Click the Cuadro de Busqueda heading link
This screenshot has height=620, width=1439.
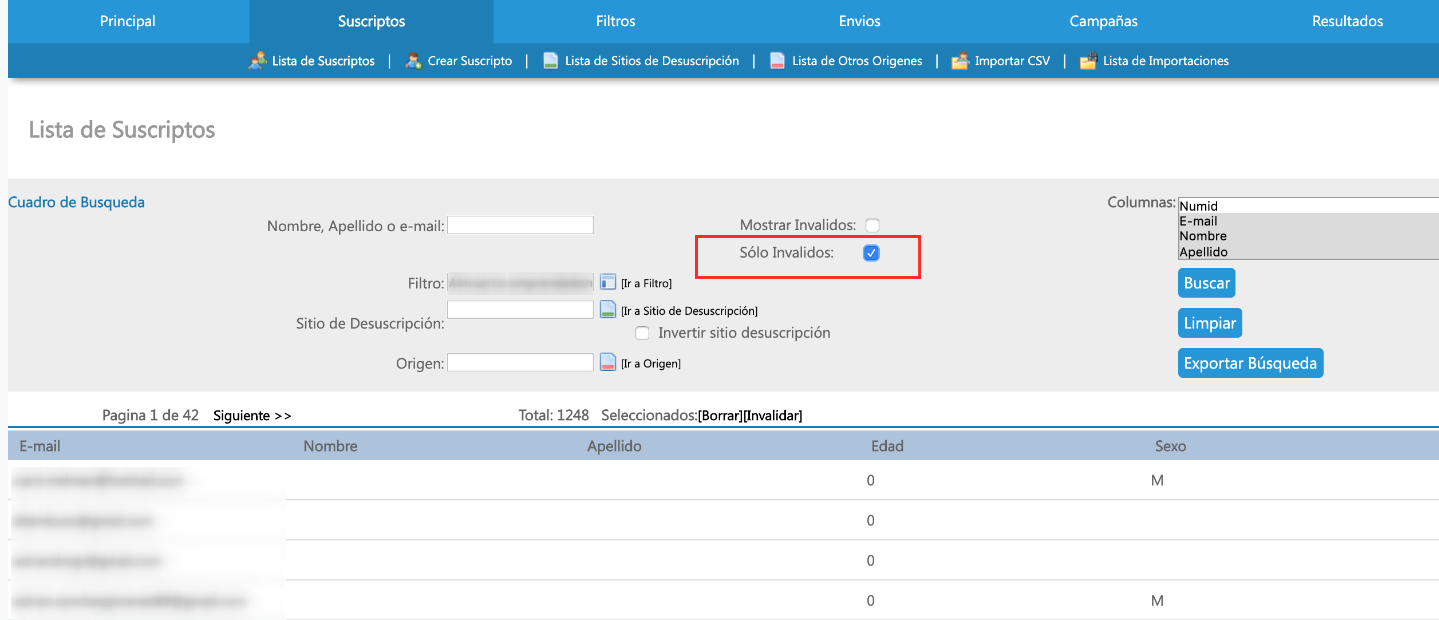76,202
